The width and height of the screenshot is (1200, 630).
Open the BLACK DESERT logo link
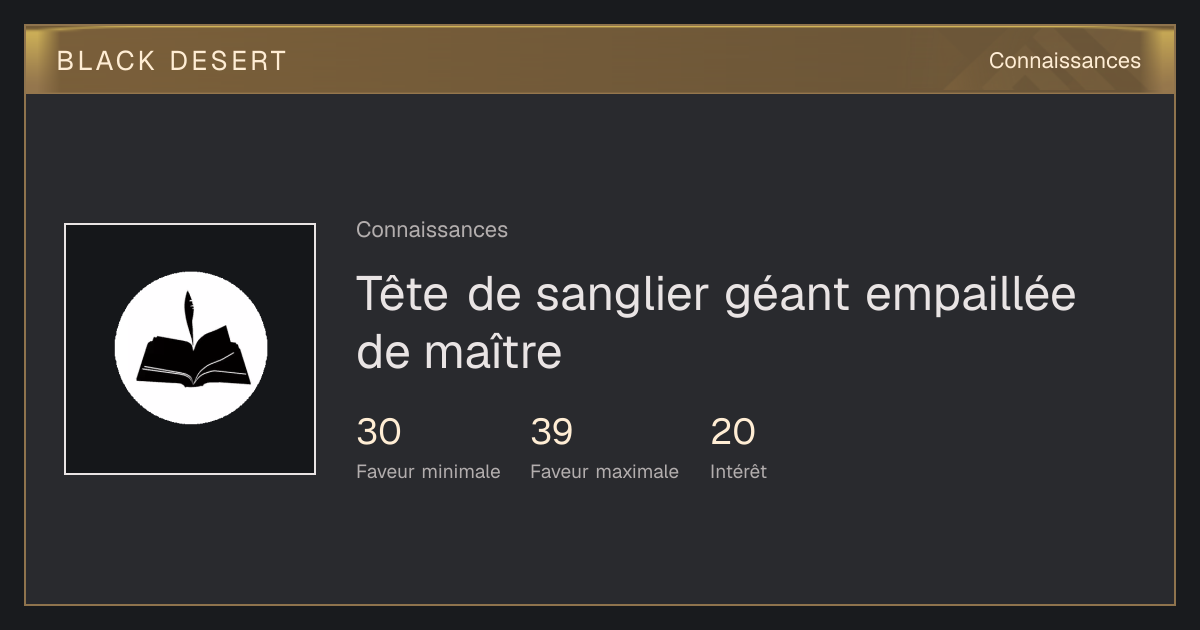tap(172, 61)
